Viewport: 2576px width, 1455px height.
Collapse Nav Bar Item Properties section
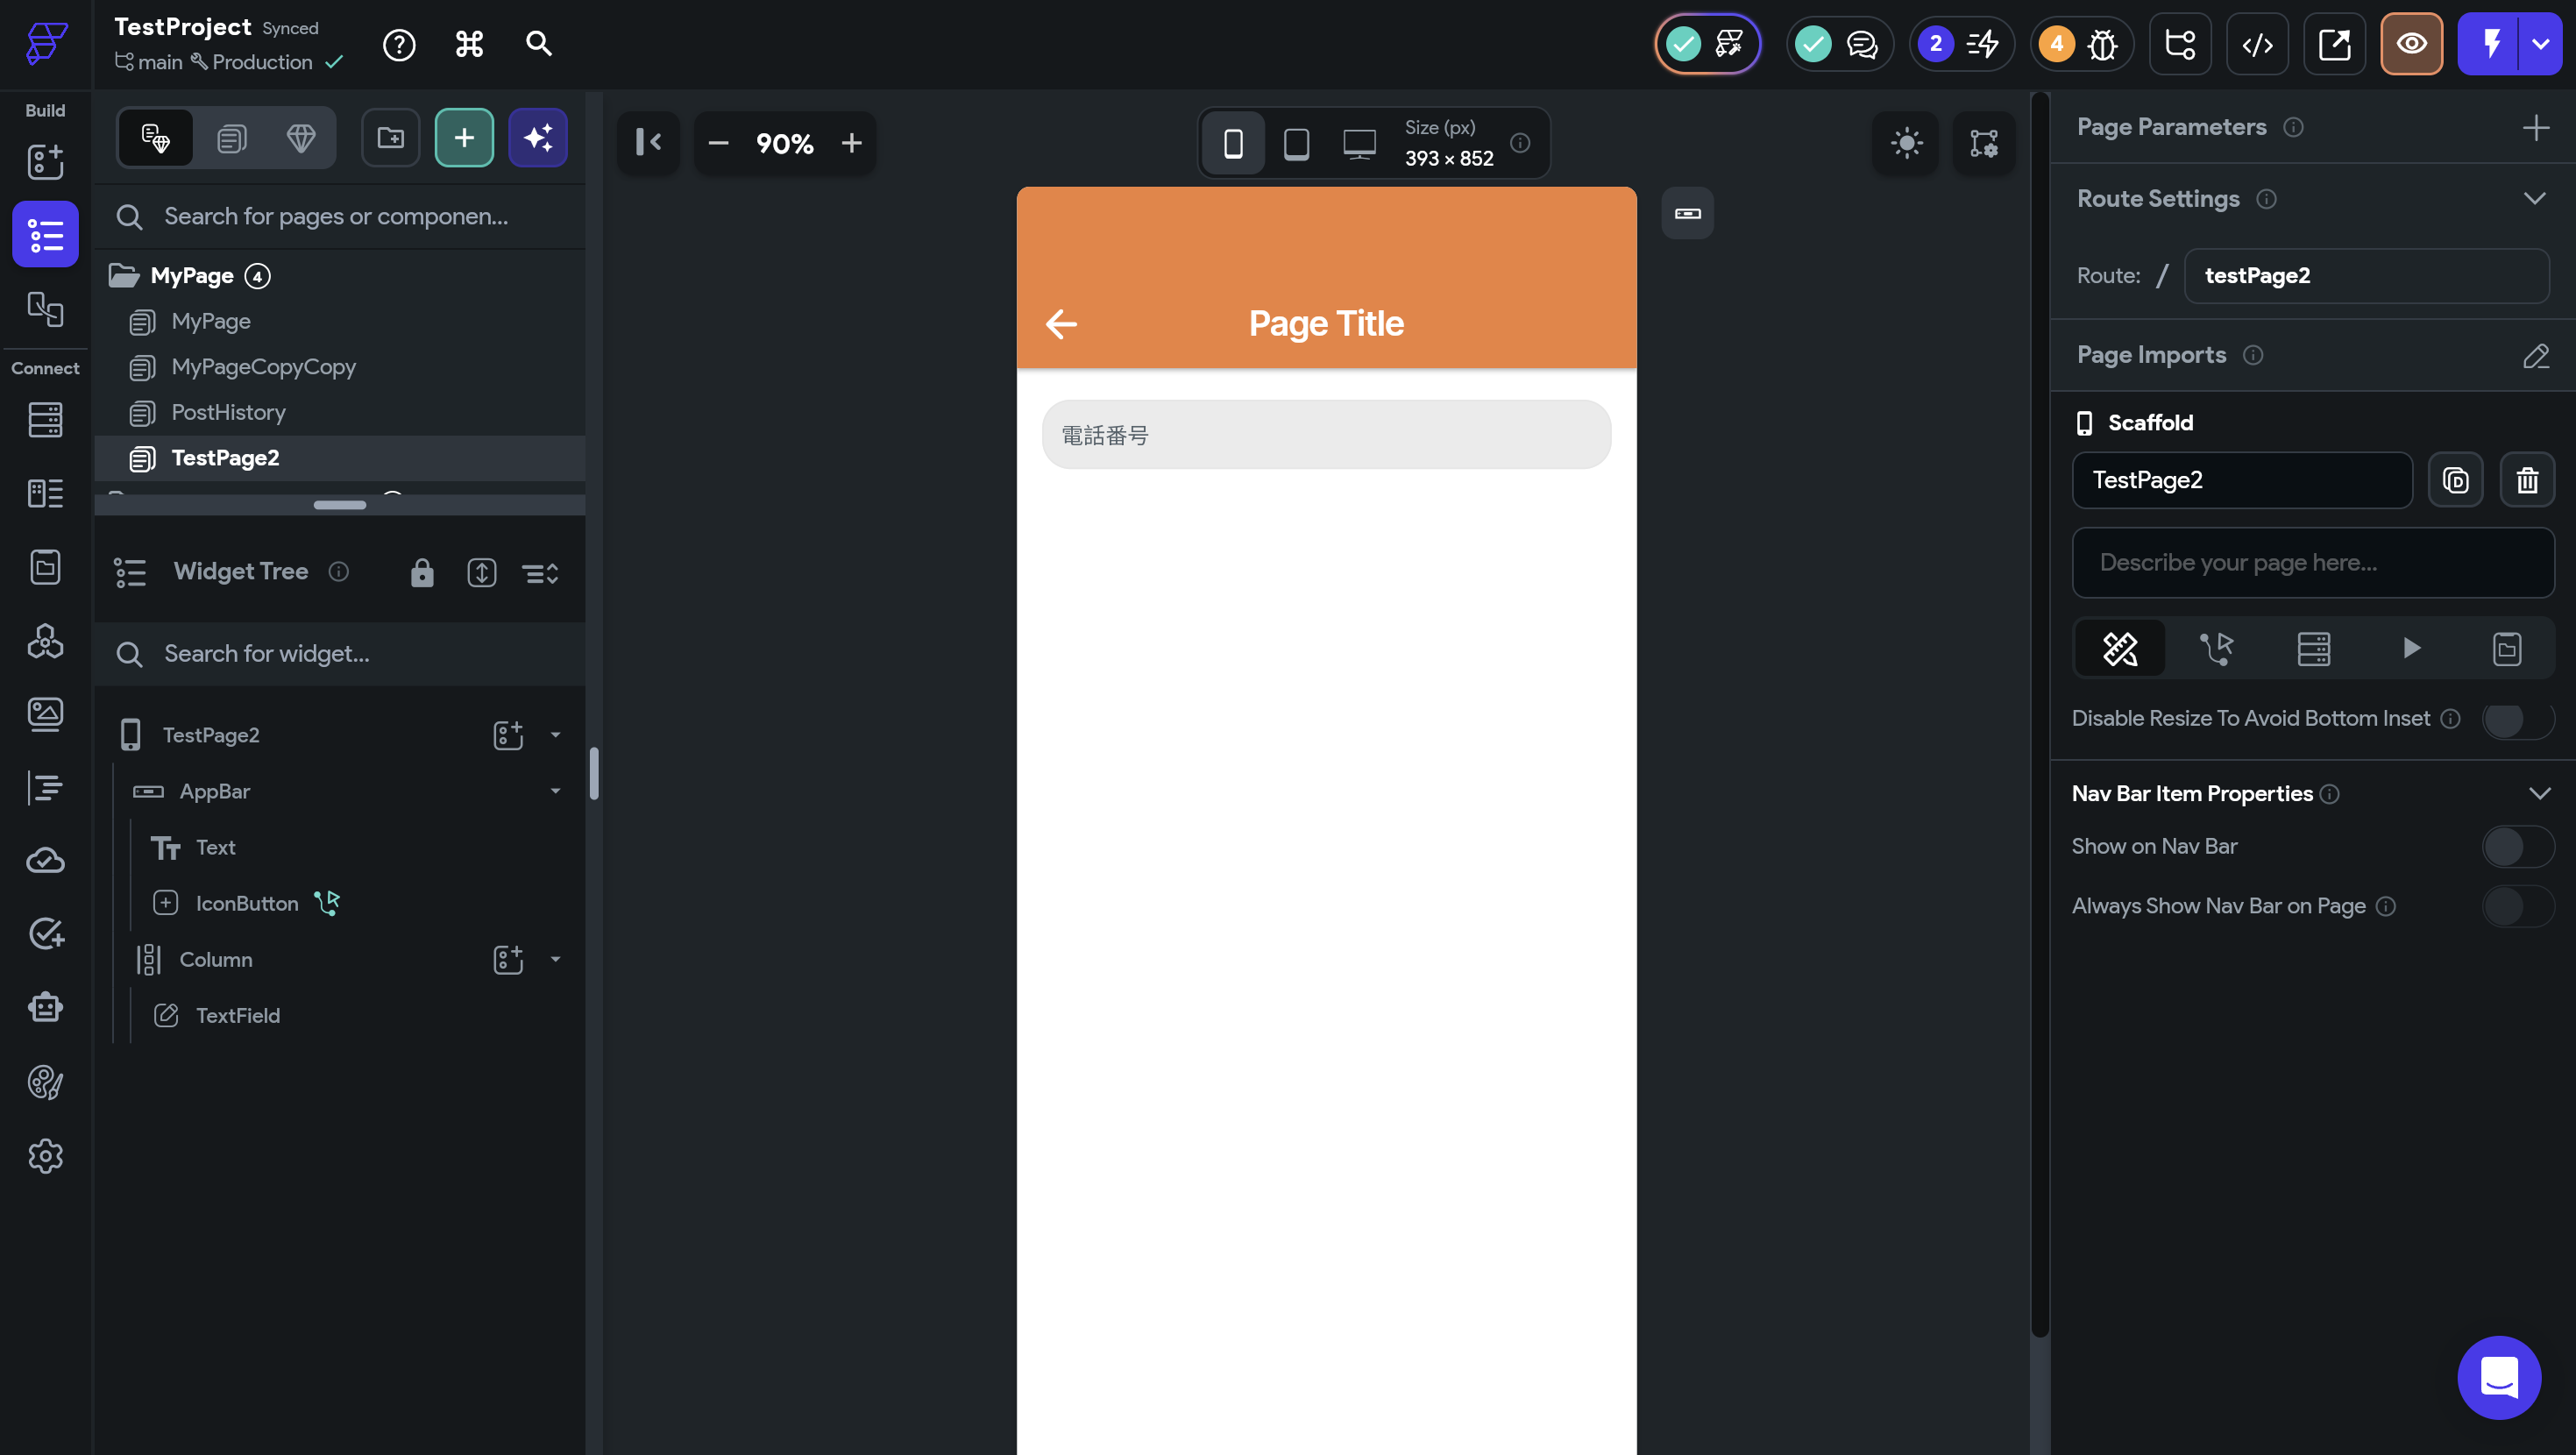click(x=2539, y=793)
